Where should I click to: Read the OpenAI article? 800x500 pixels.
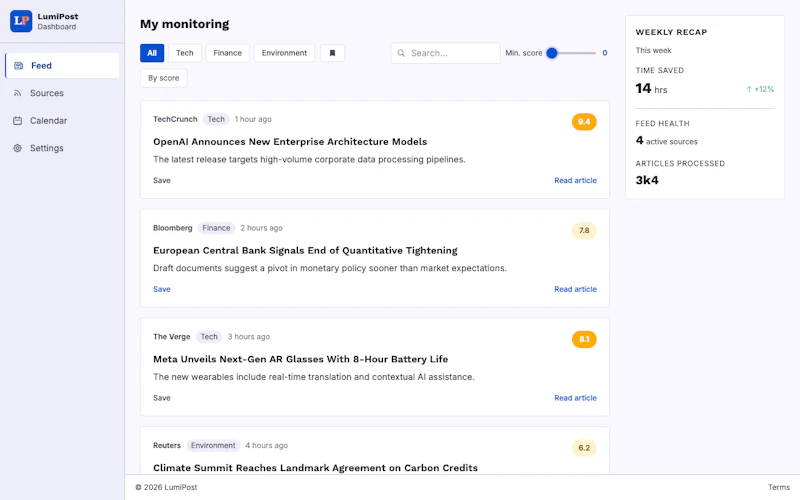(575, 180)
